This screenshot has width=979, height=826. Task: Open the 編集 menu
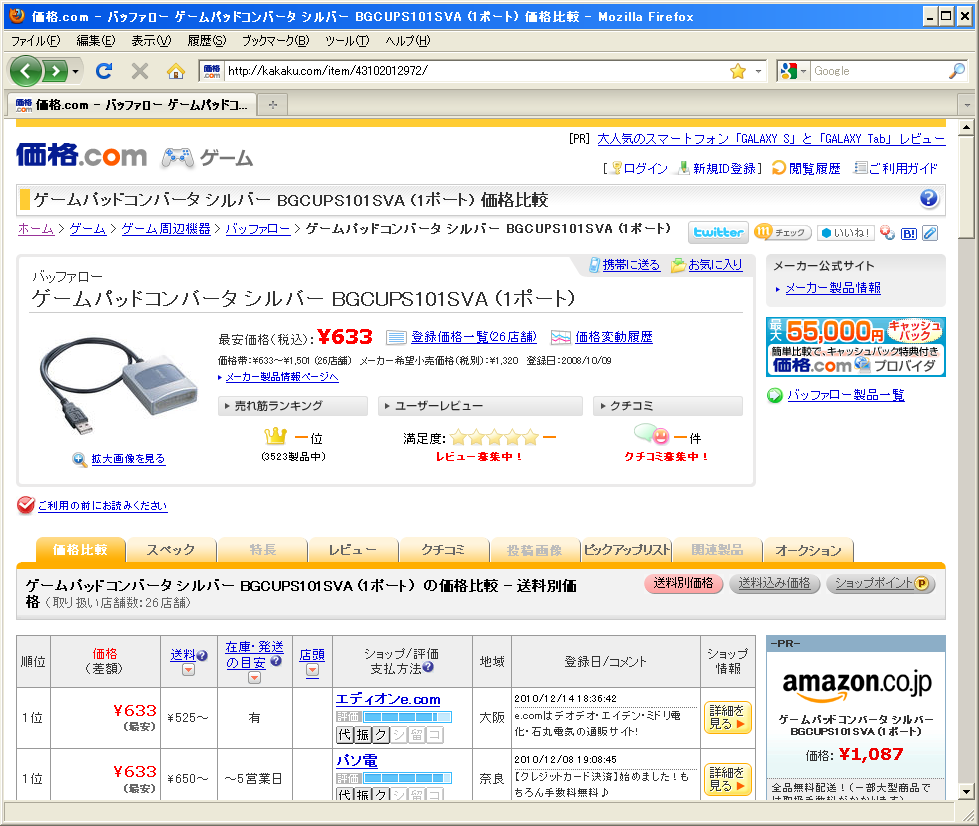[96, 41]
